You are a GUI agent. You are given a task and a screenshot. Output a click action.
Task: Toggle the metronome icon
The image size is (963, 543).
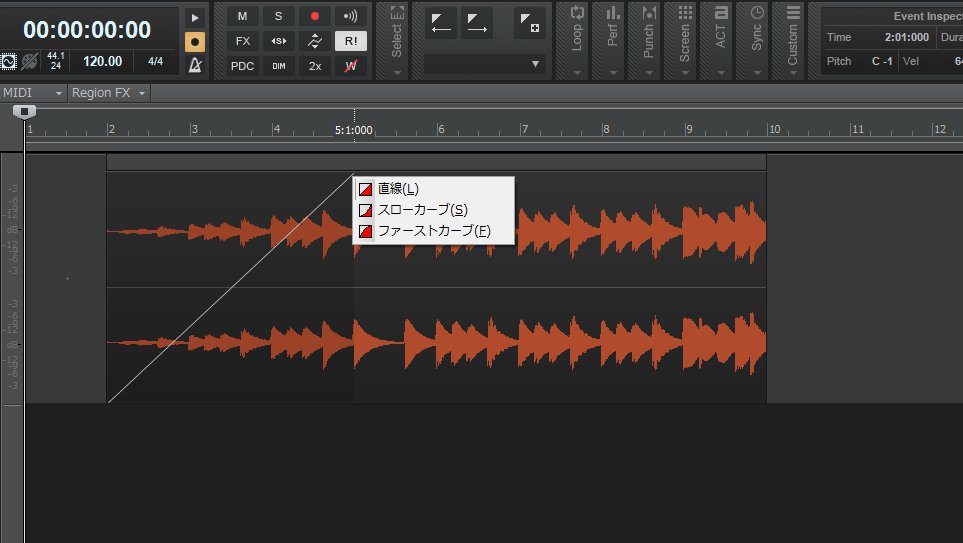pyautogui.click(x=195, y=64)
